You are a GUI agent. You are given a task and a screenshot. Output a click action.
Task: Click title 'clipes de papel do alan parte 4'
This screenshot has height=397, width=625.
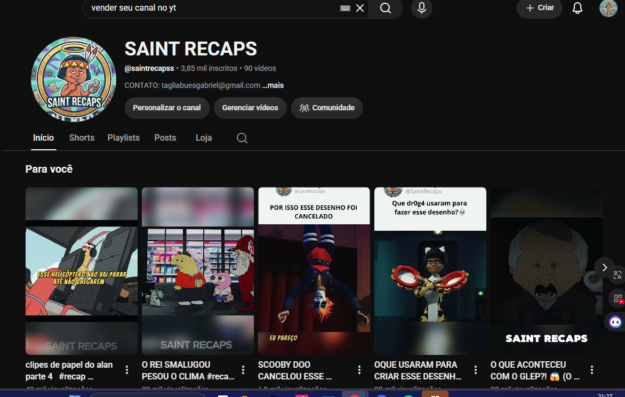pos(69,371)
